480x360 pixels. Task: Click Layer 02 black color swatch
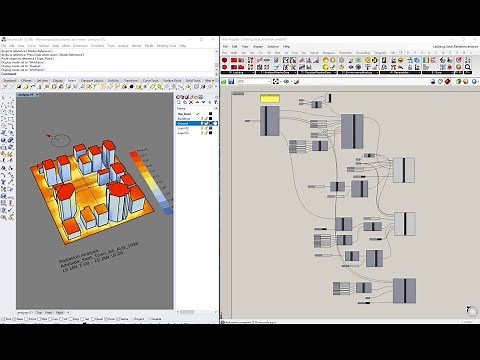click(x=210, y=128)
